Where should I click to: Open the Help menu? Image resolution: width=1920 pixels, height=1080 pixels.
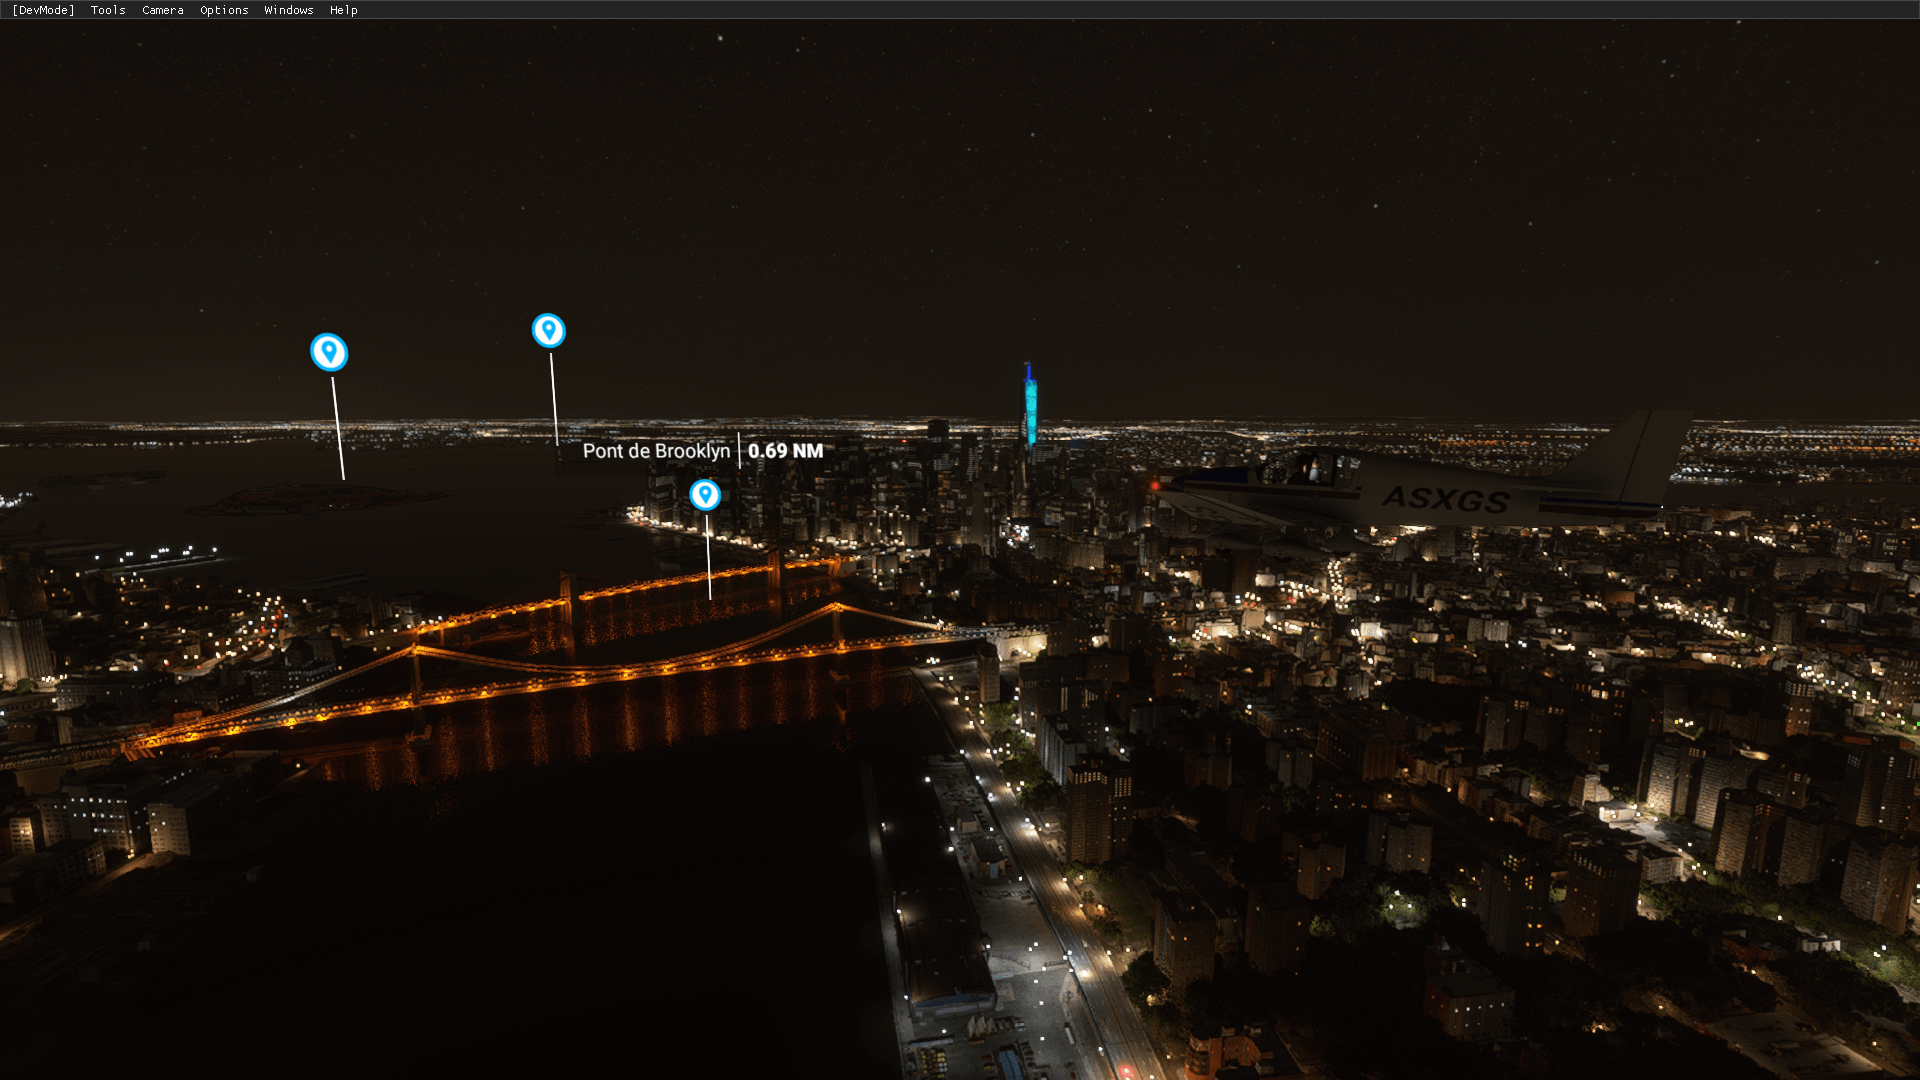(344, 10)
